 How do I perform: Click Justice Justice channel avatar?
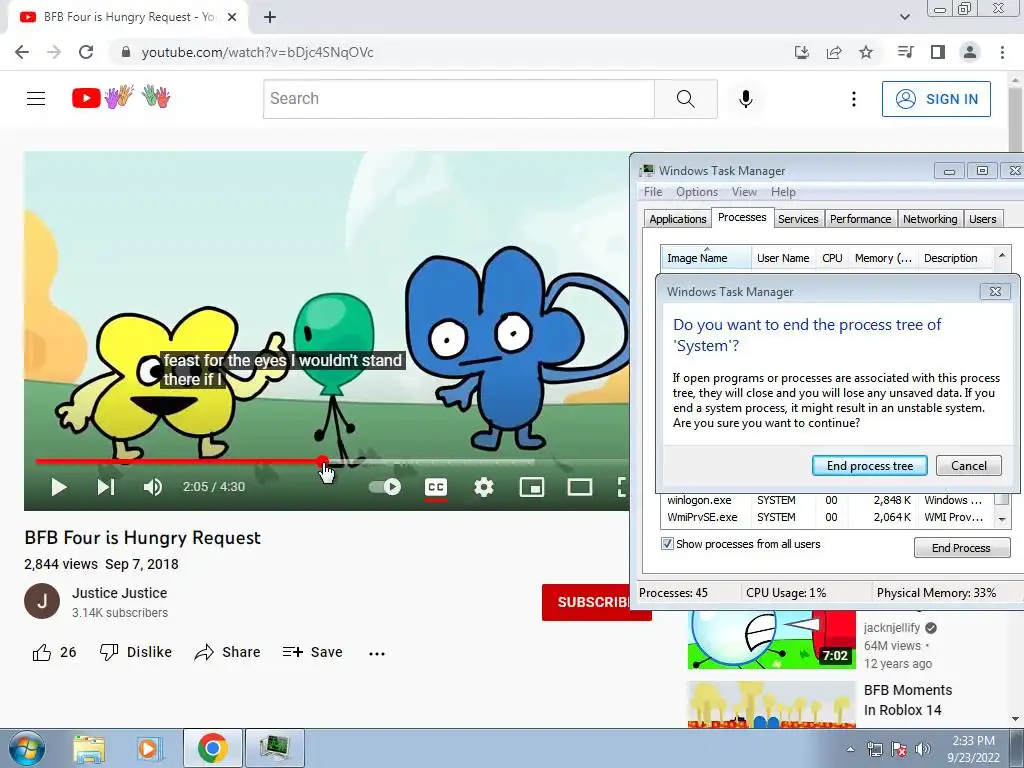coord(42,601)
